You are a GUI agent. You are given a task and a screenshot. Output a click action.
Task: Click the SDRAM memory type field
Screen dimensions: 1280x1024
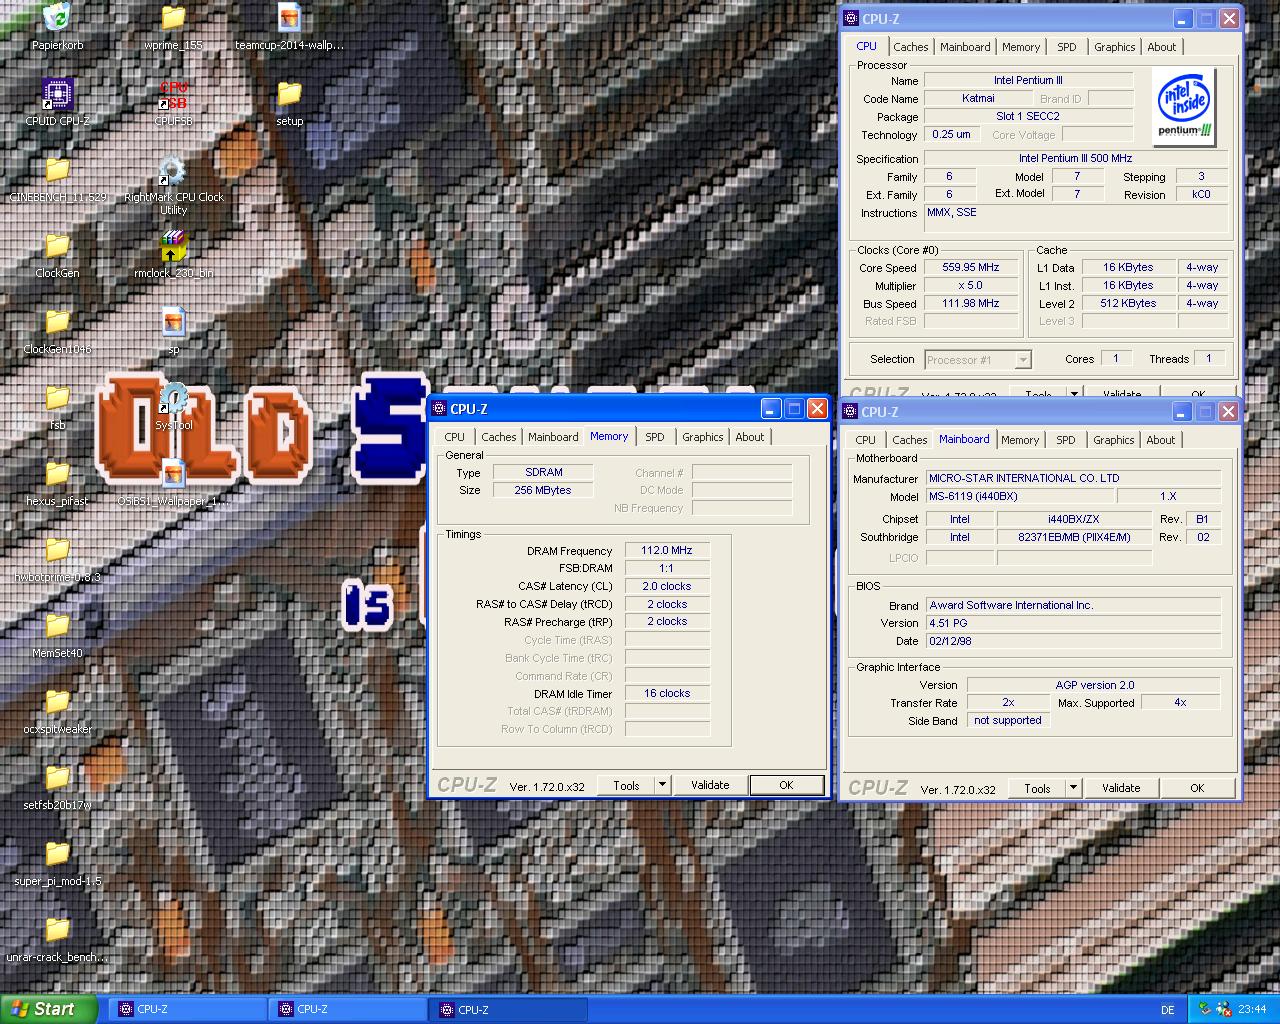[x=543, y=472]
